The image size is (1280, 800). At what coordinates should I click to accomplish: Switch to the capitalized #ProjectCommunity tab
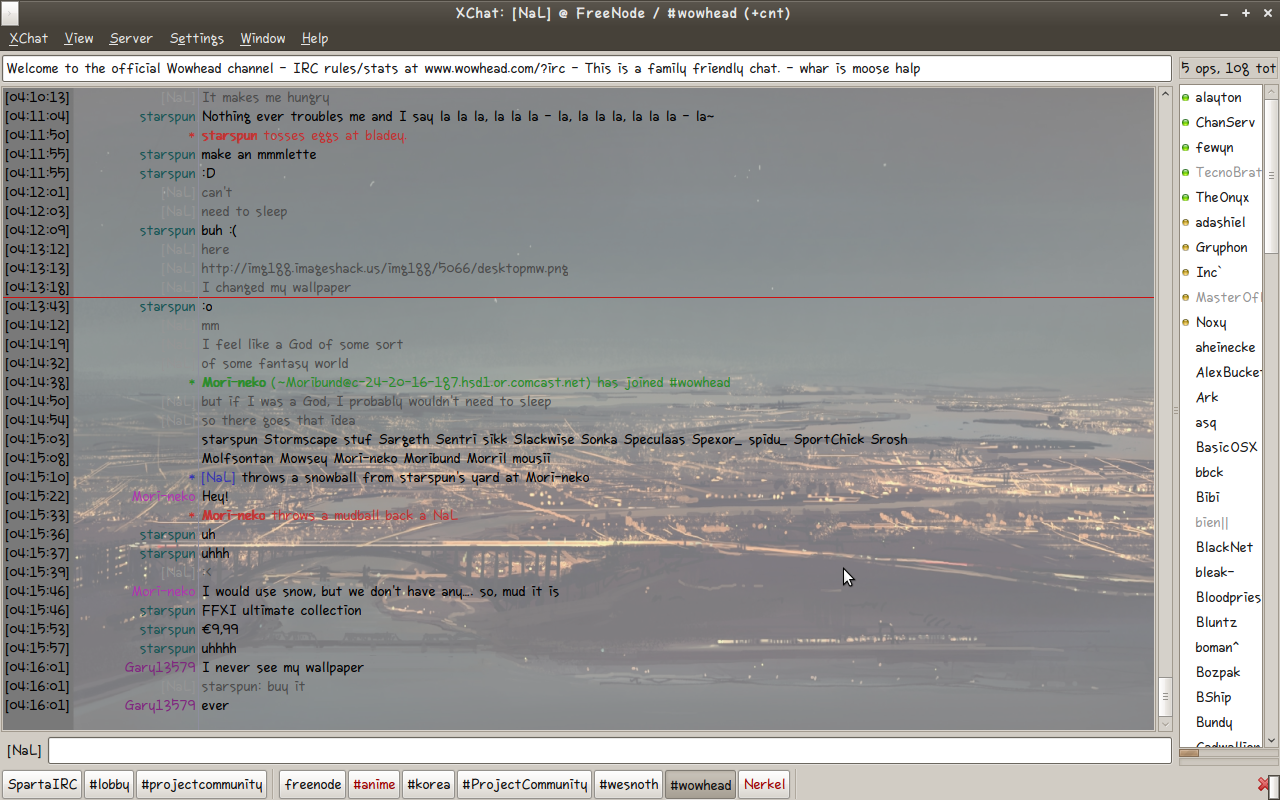[x=525, y=784]
